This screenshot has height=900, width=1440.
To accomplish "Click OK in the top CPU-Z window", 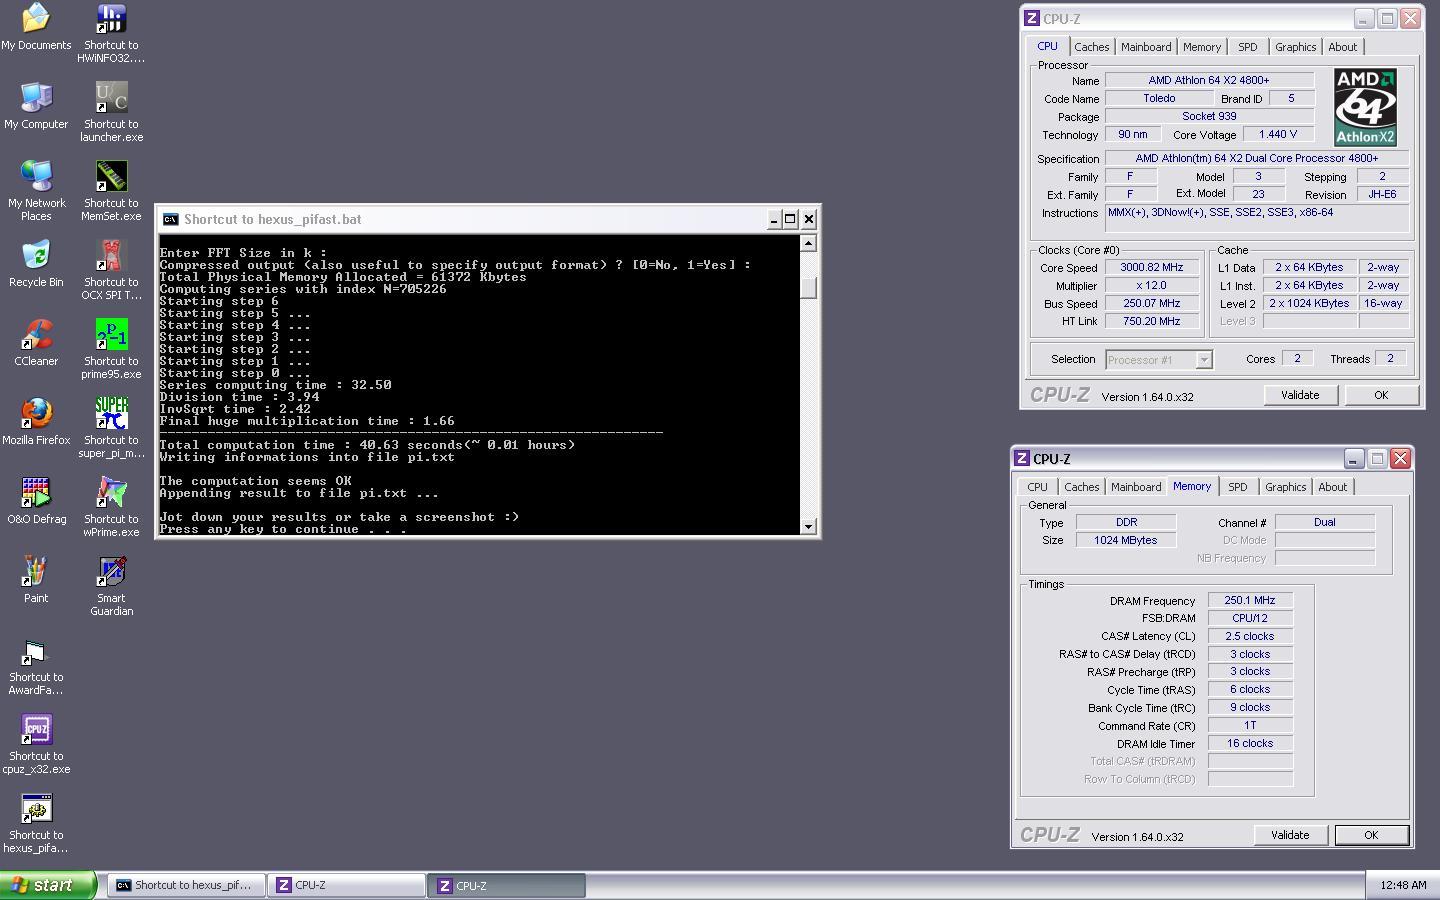I will point(1381,395).
